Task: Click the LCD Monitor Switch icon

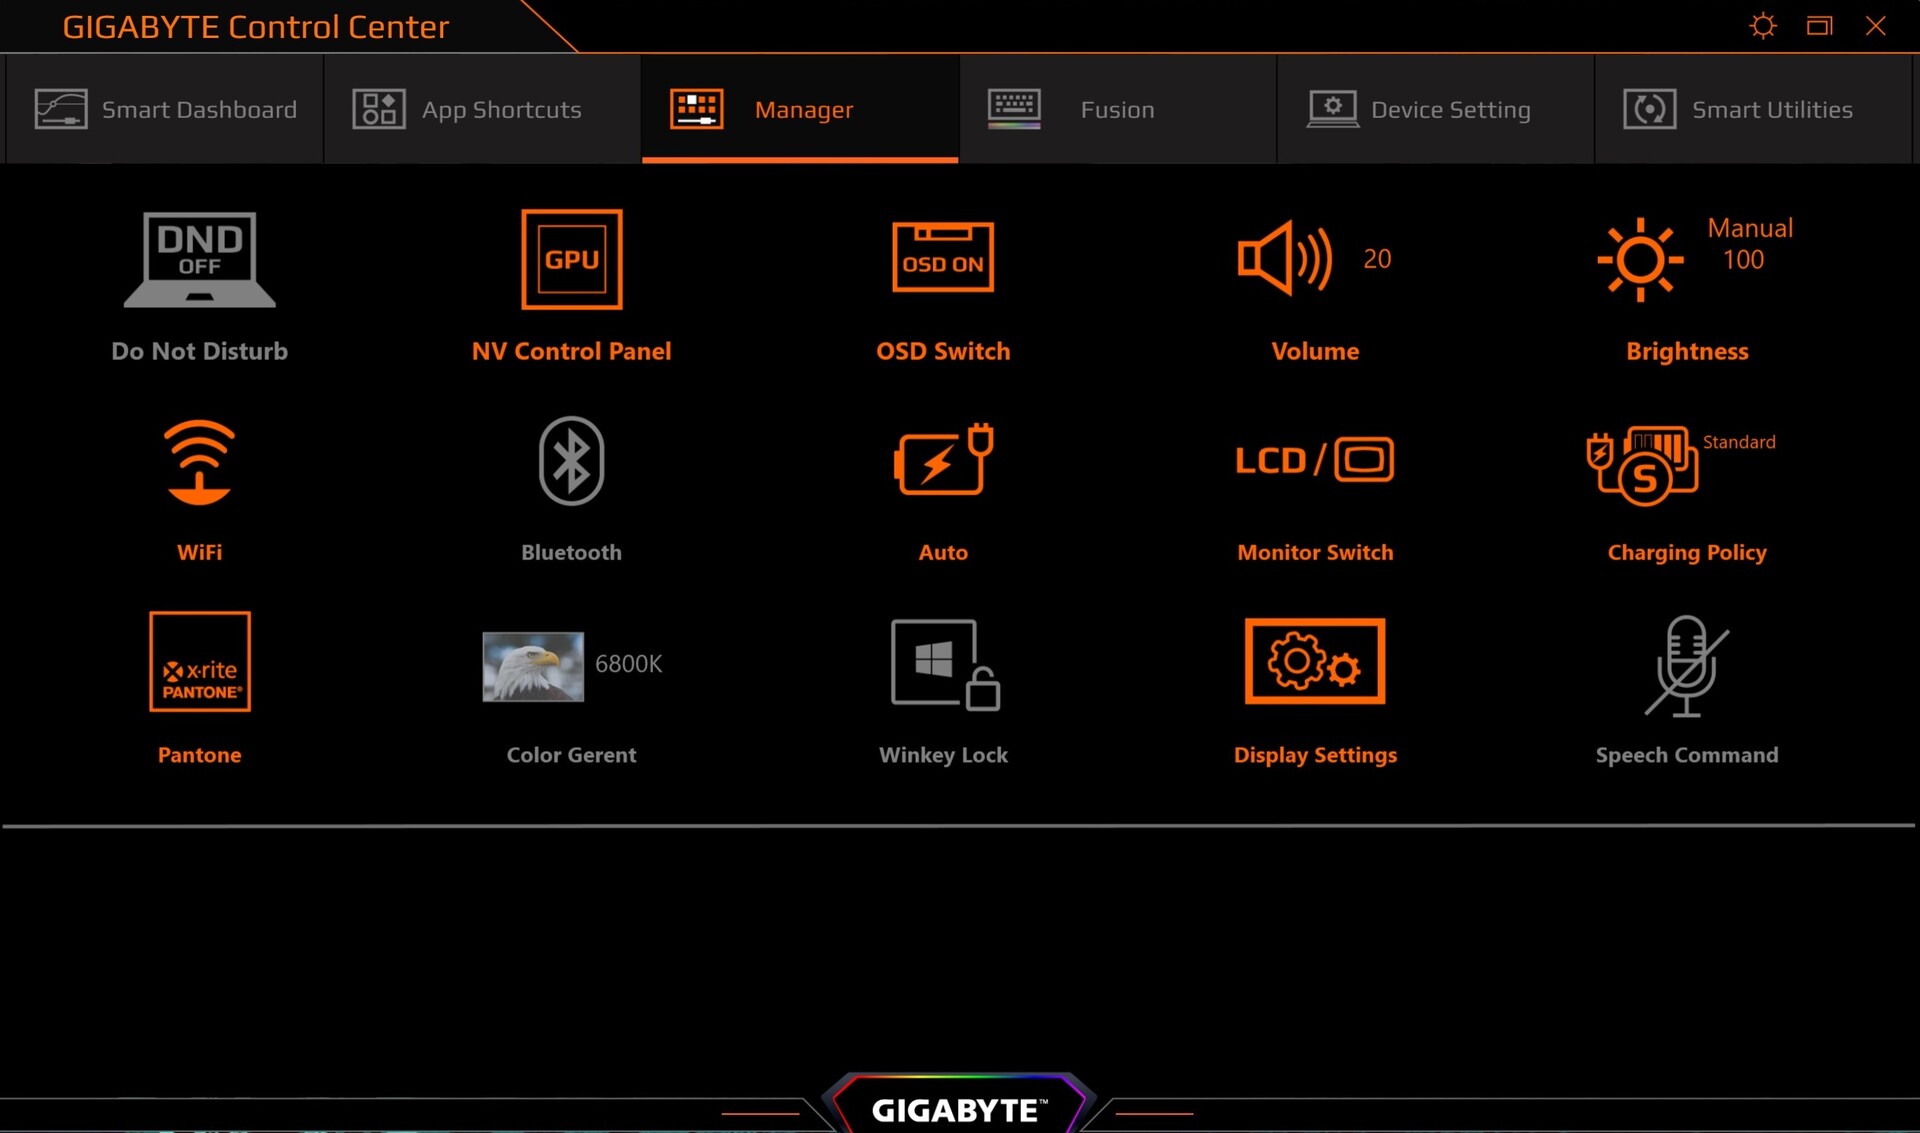Action: (x=1315, y=460)
